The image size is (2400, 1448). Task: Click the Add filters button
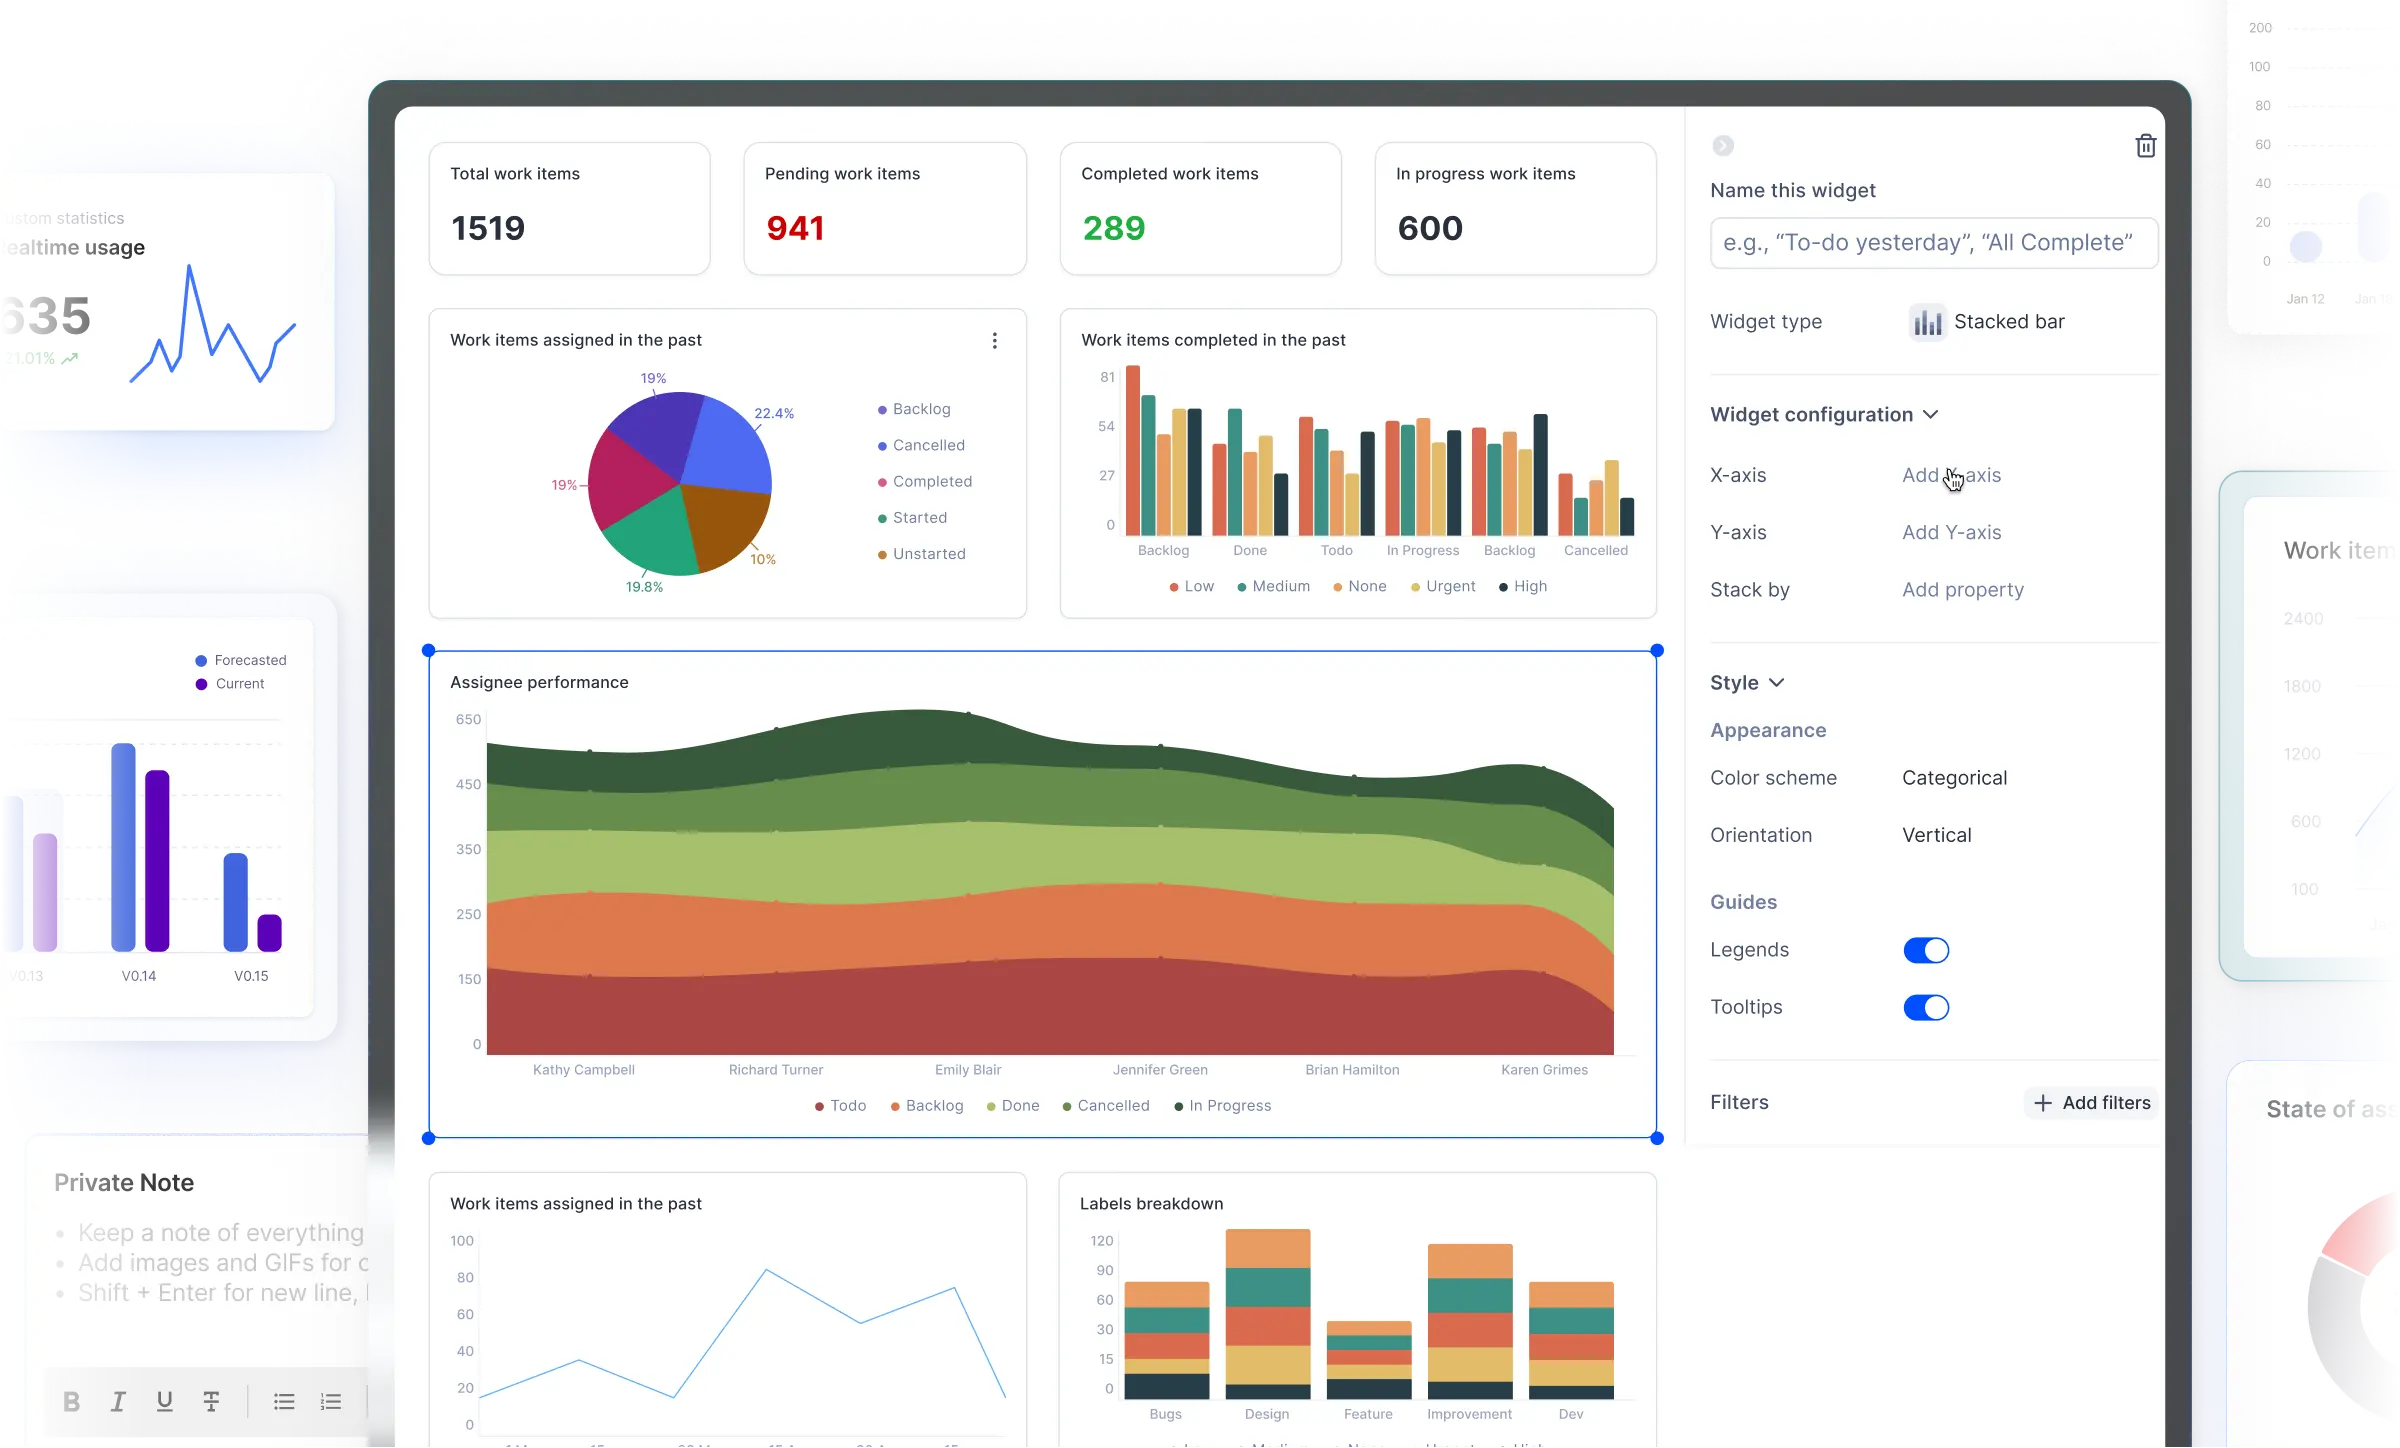2092,1102
